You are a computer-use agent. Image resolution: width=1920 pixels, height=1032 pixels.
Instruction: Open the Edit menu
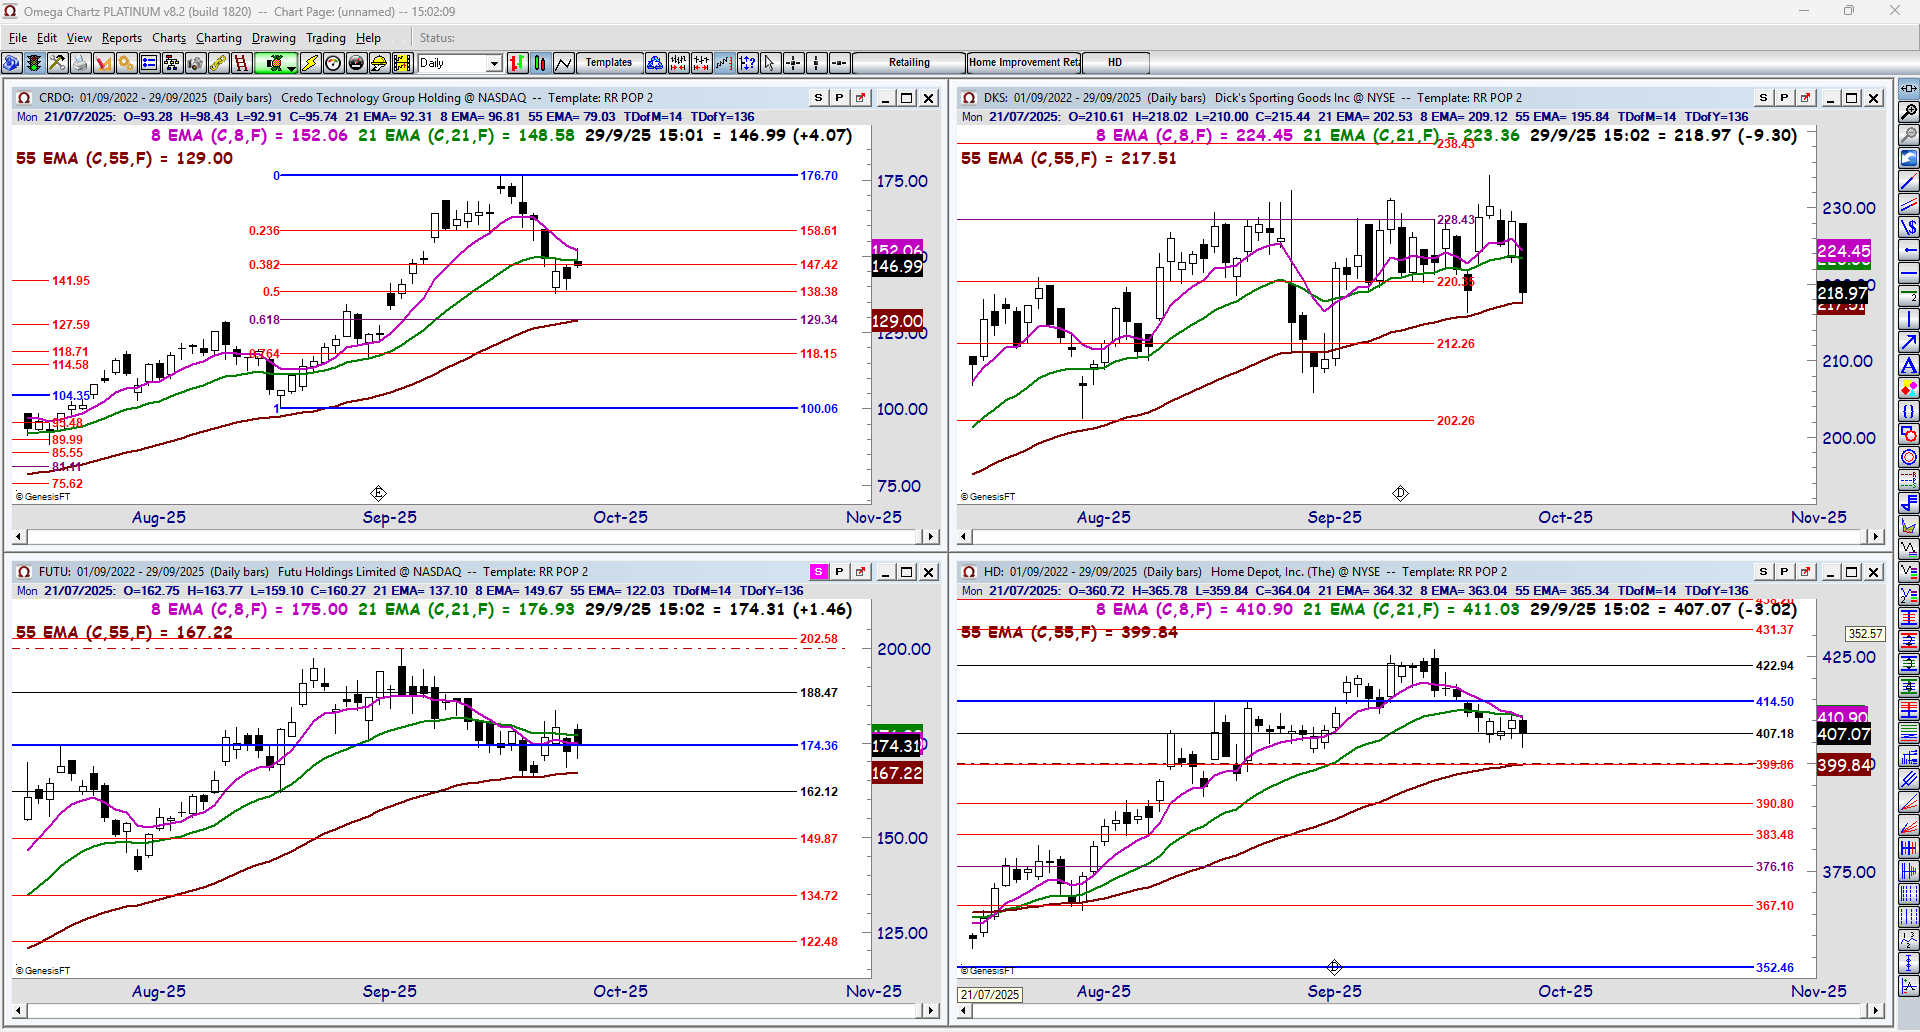pos(47,38)
